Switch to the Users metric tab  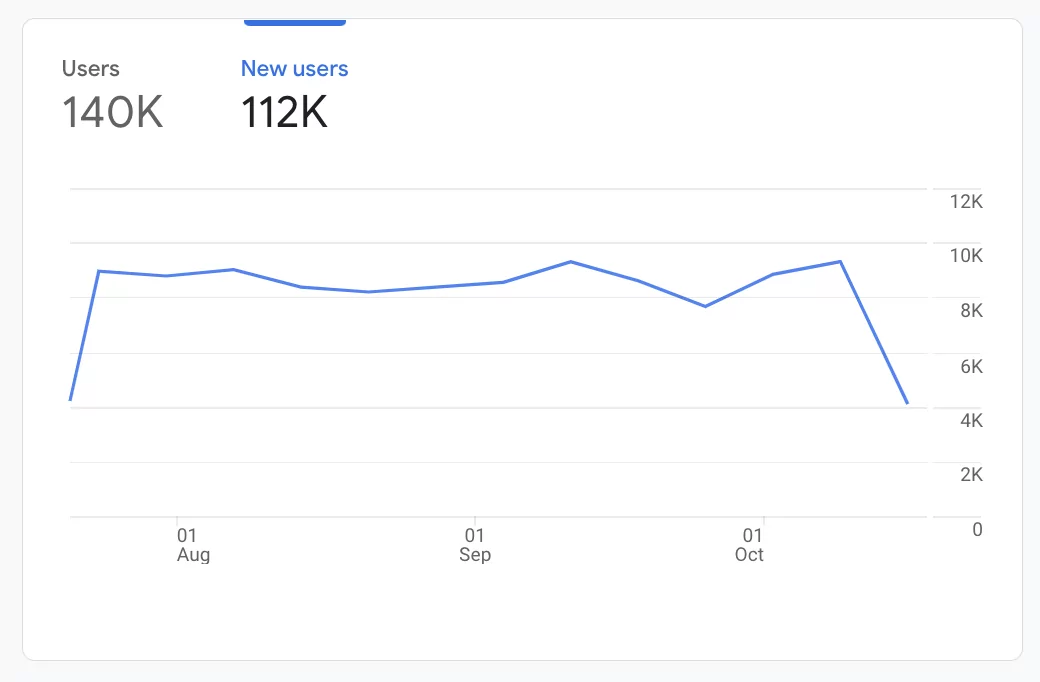90,69
